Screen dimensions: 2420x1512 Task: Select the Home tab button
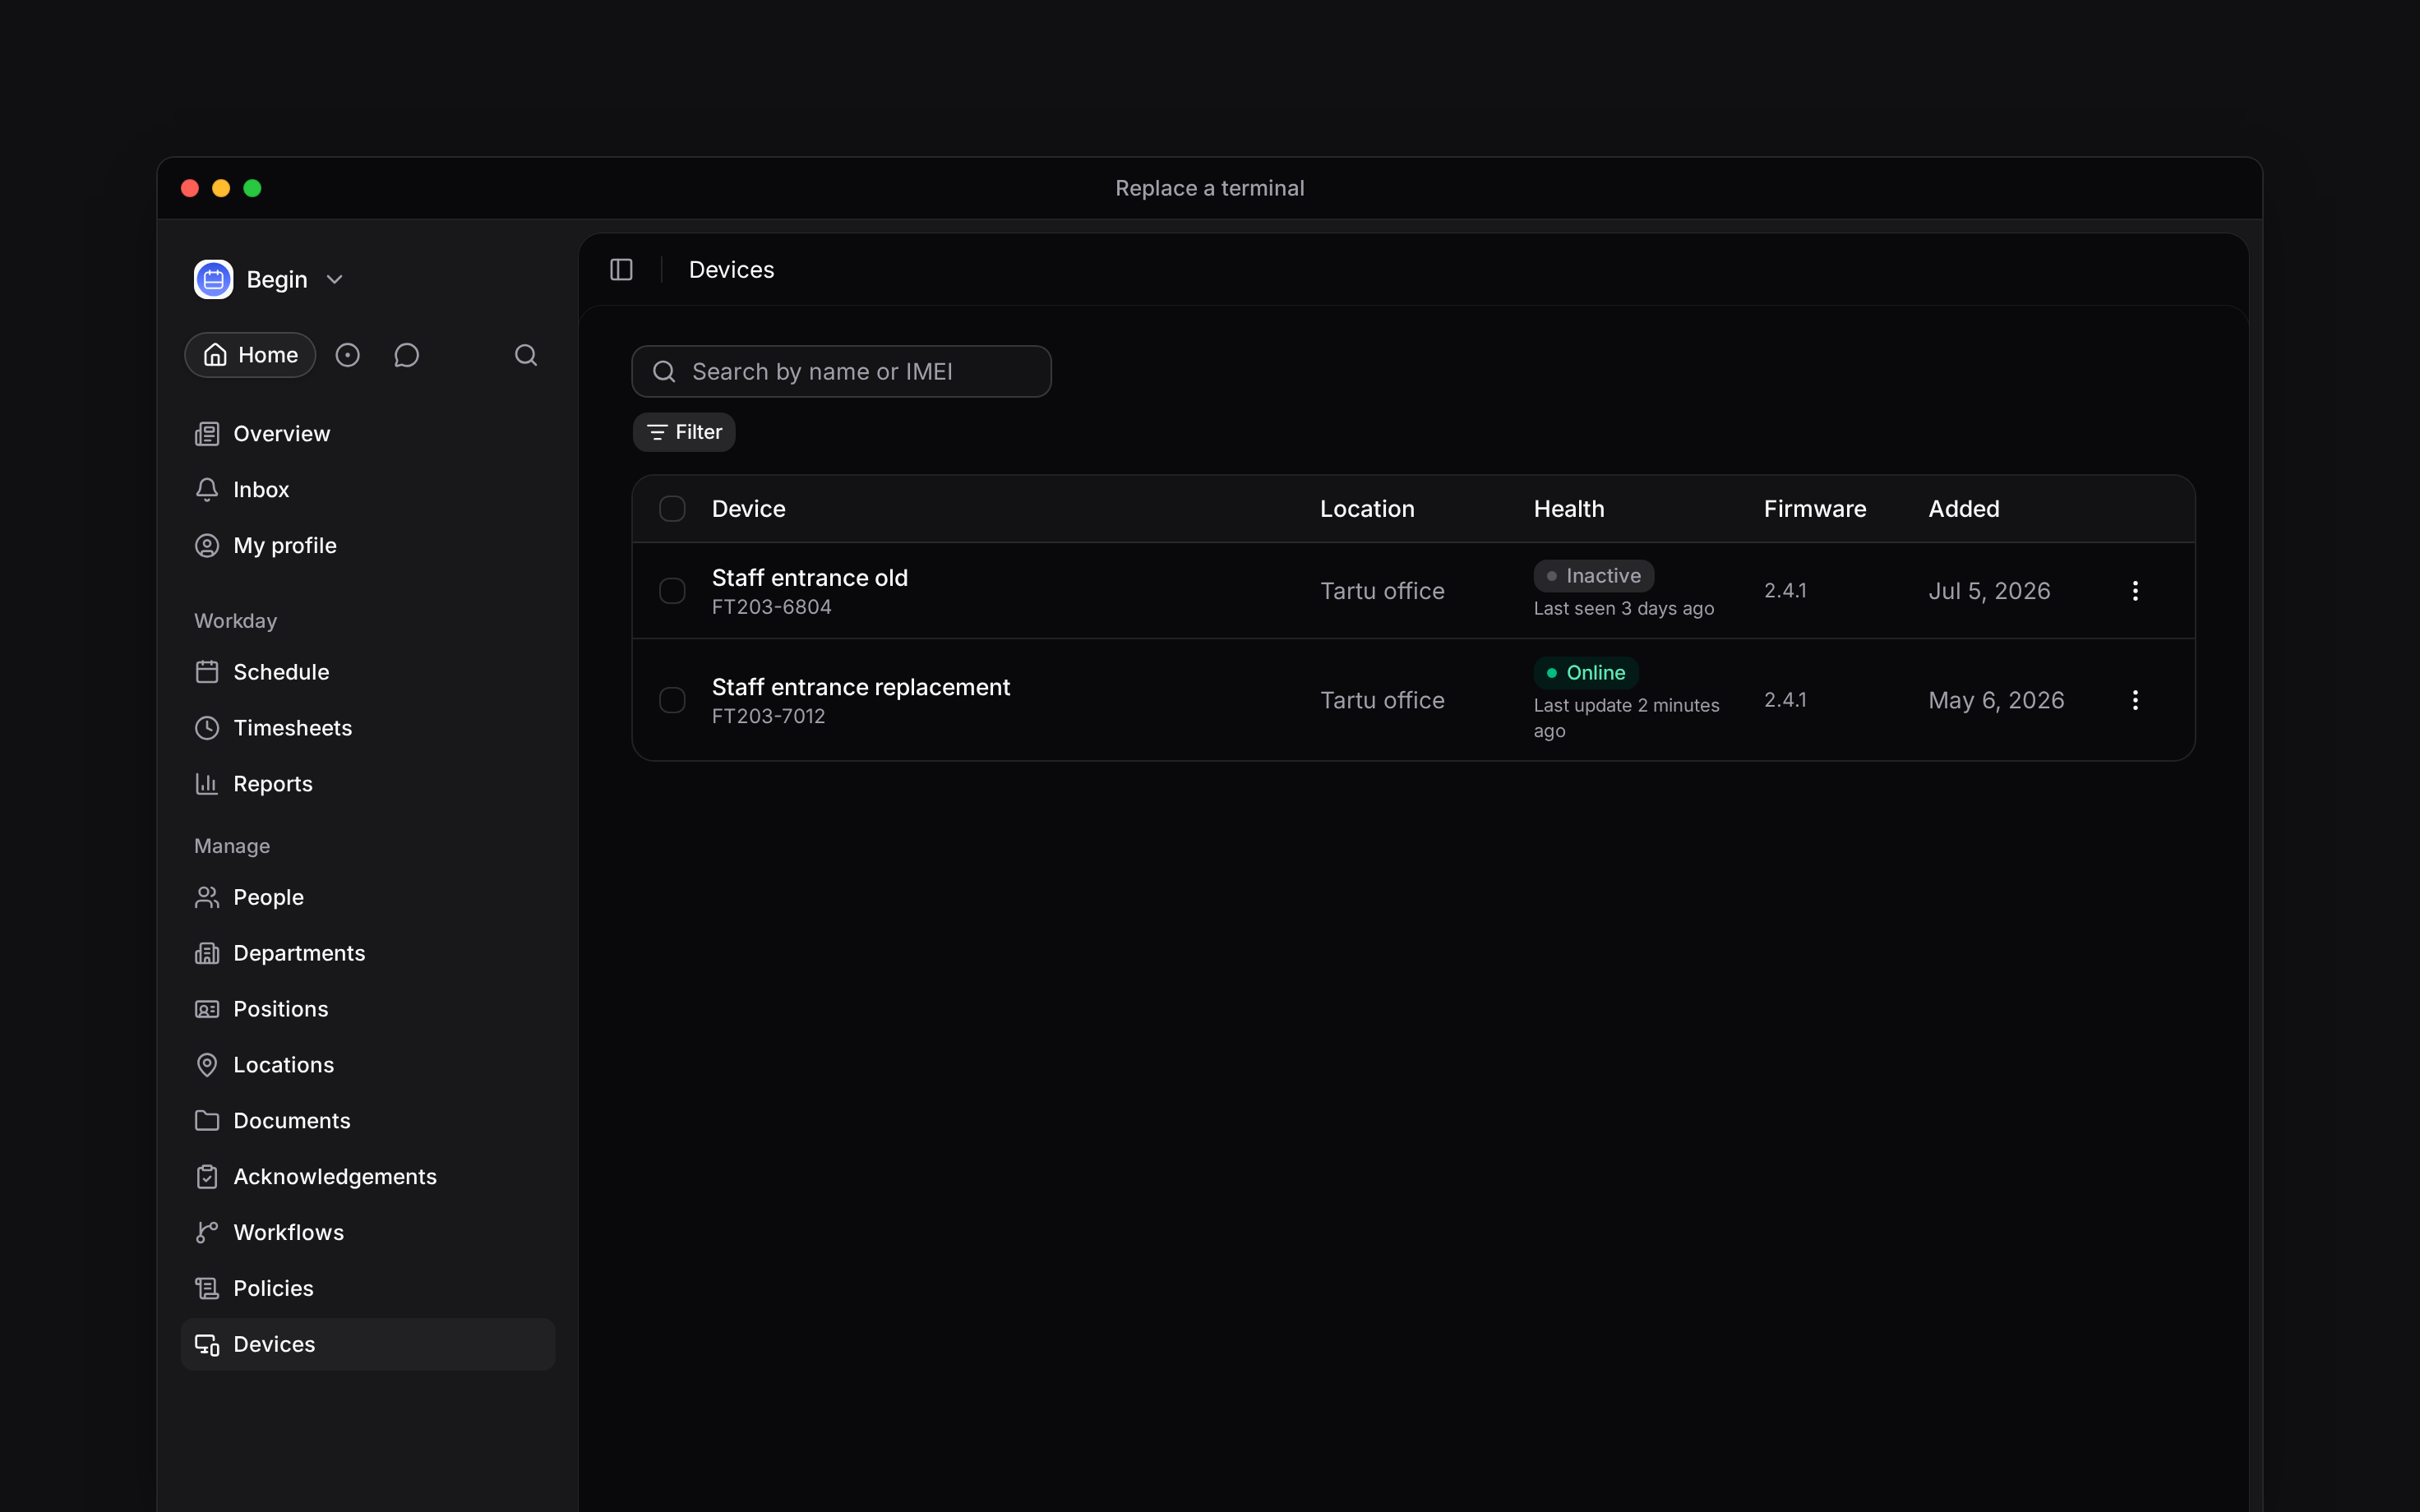click(250, 355)
